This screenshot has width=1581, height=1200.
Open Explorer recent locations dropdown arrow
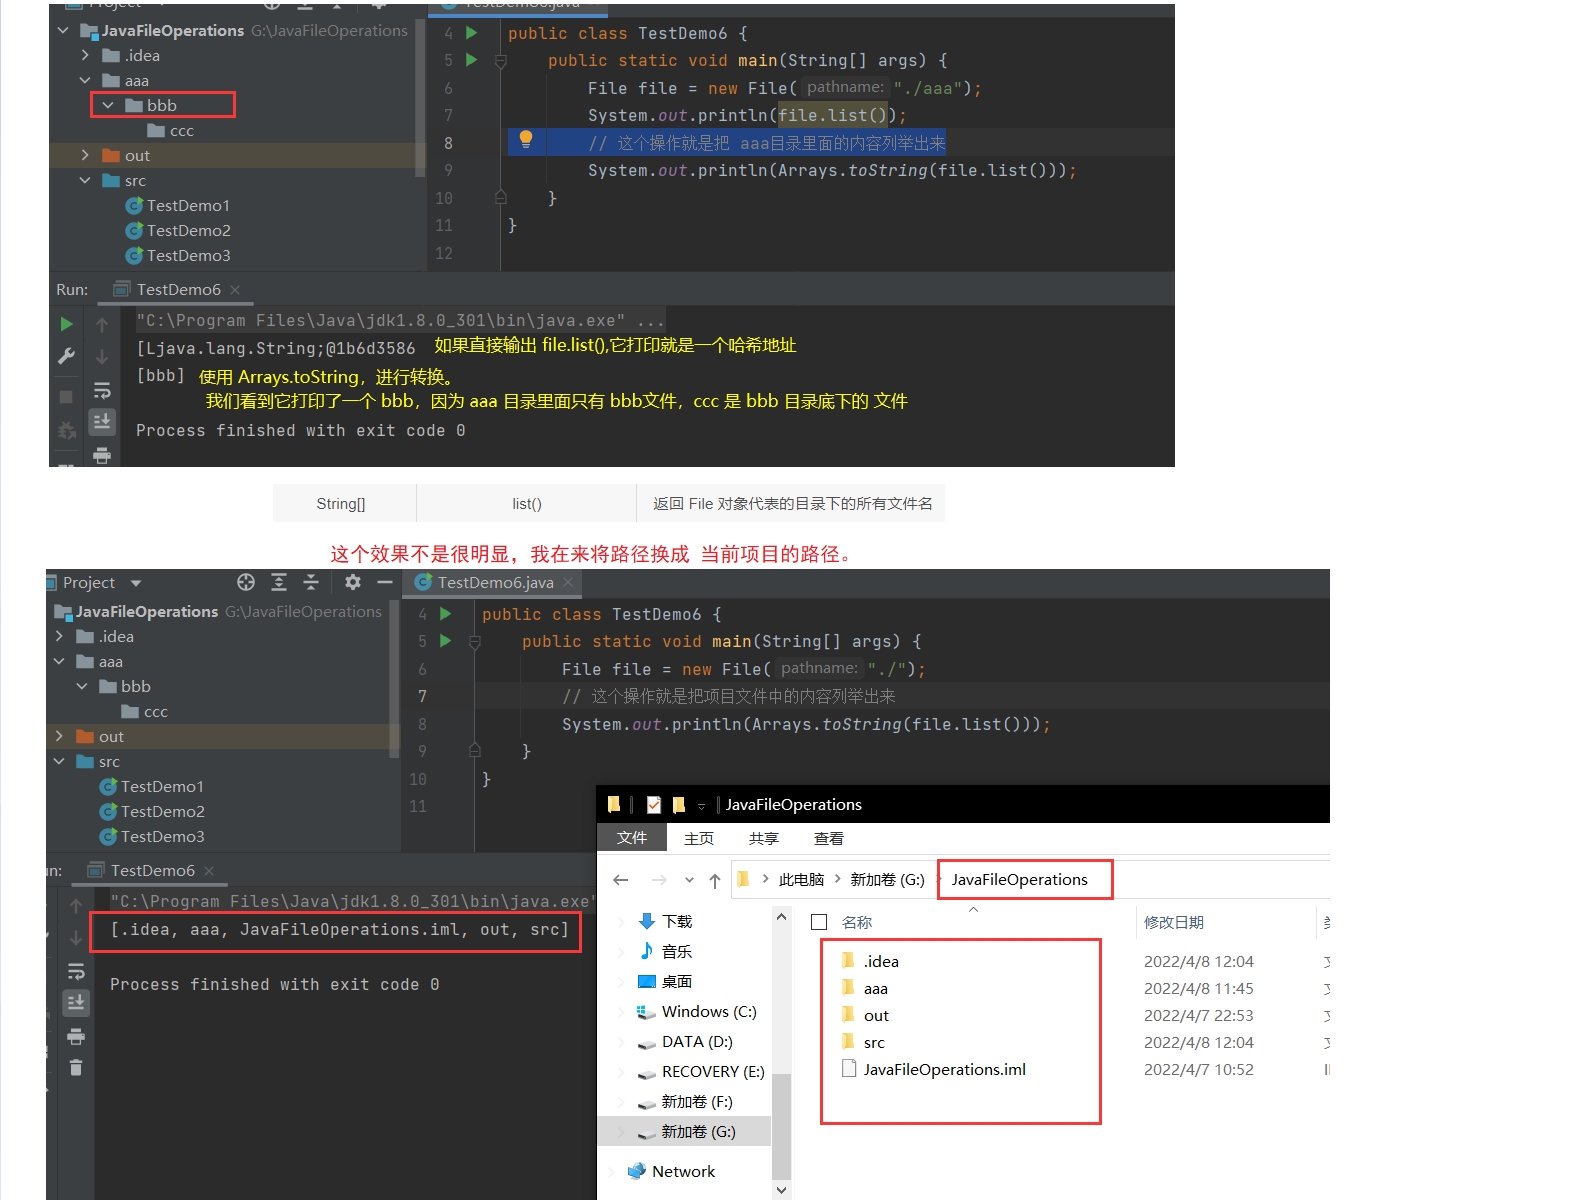[x=689, y=880]
